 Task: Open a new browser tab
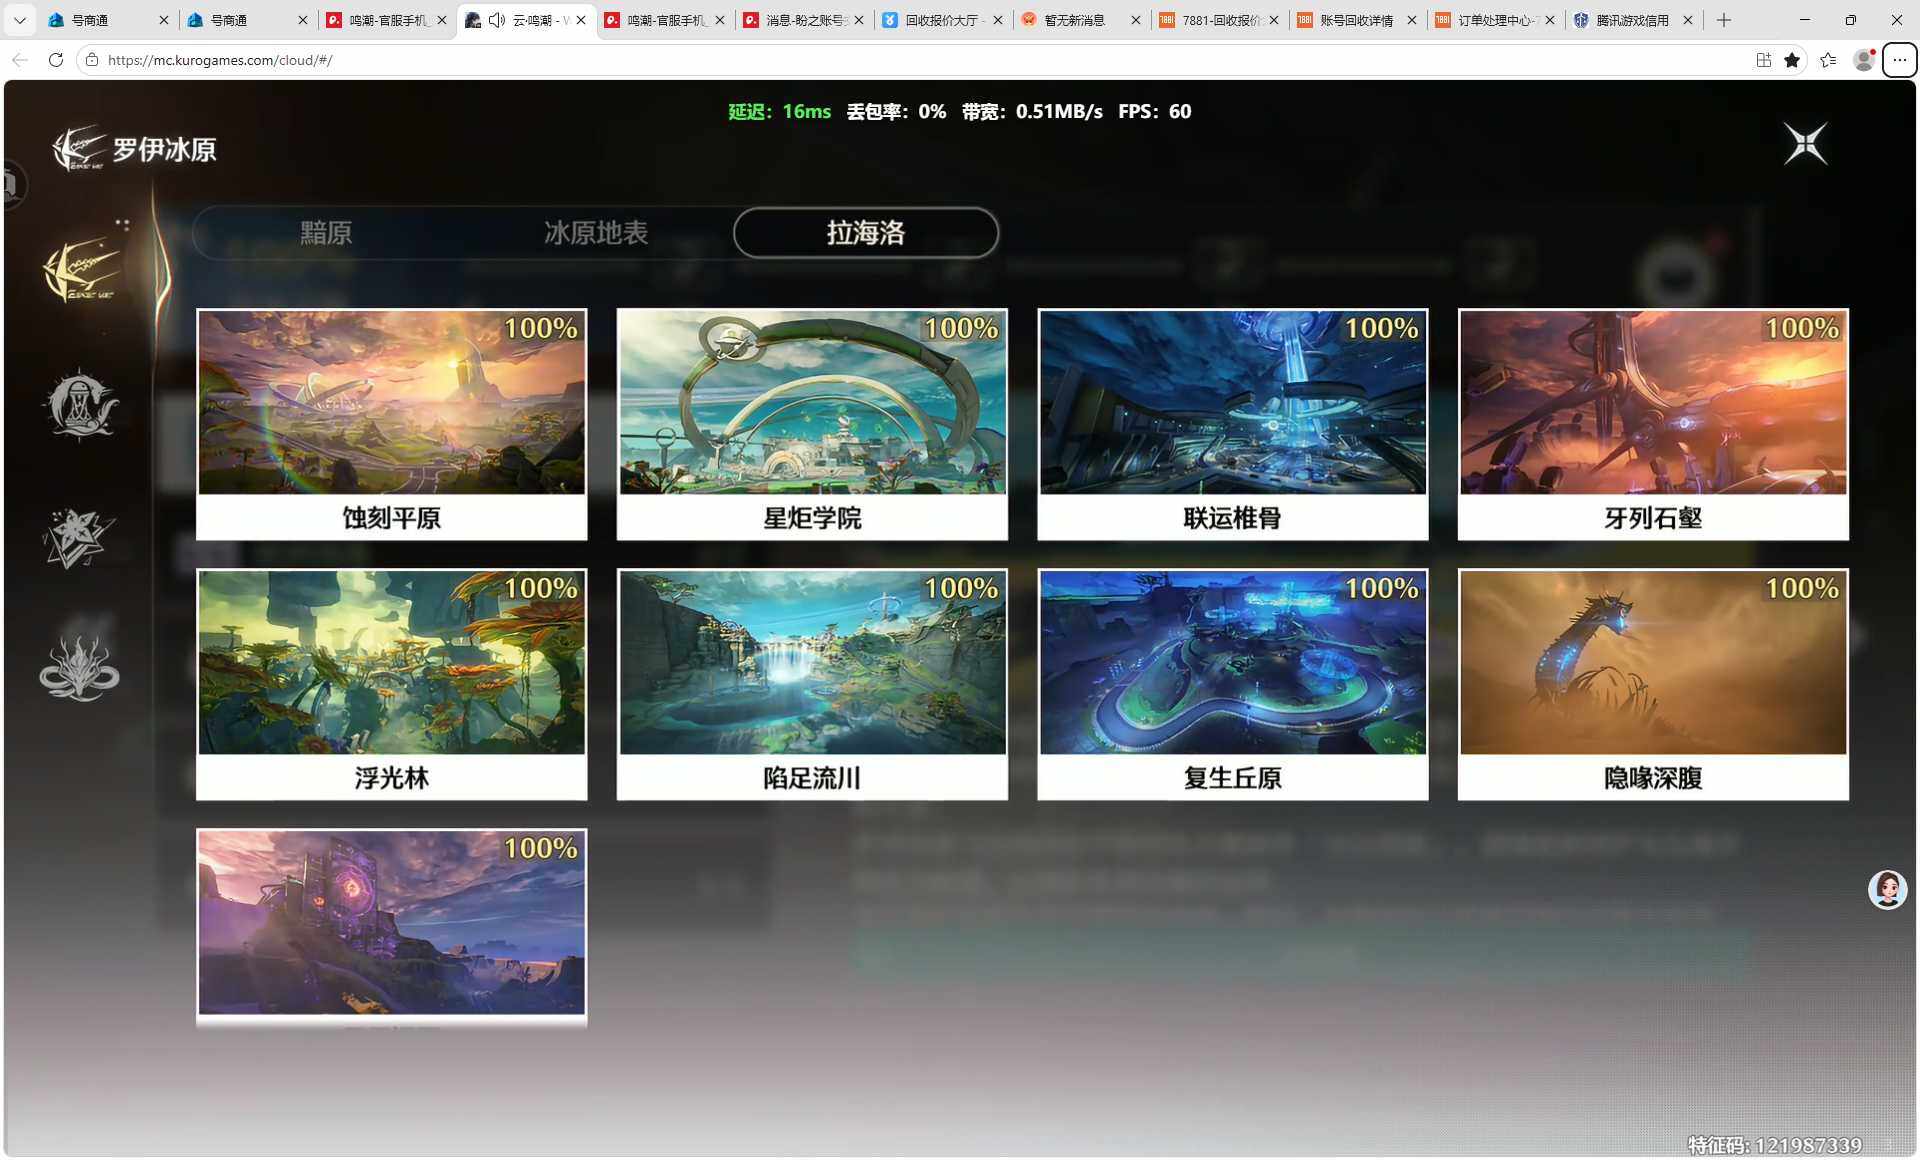[1724, 20]
